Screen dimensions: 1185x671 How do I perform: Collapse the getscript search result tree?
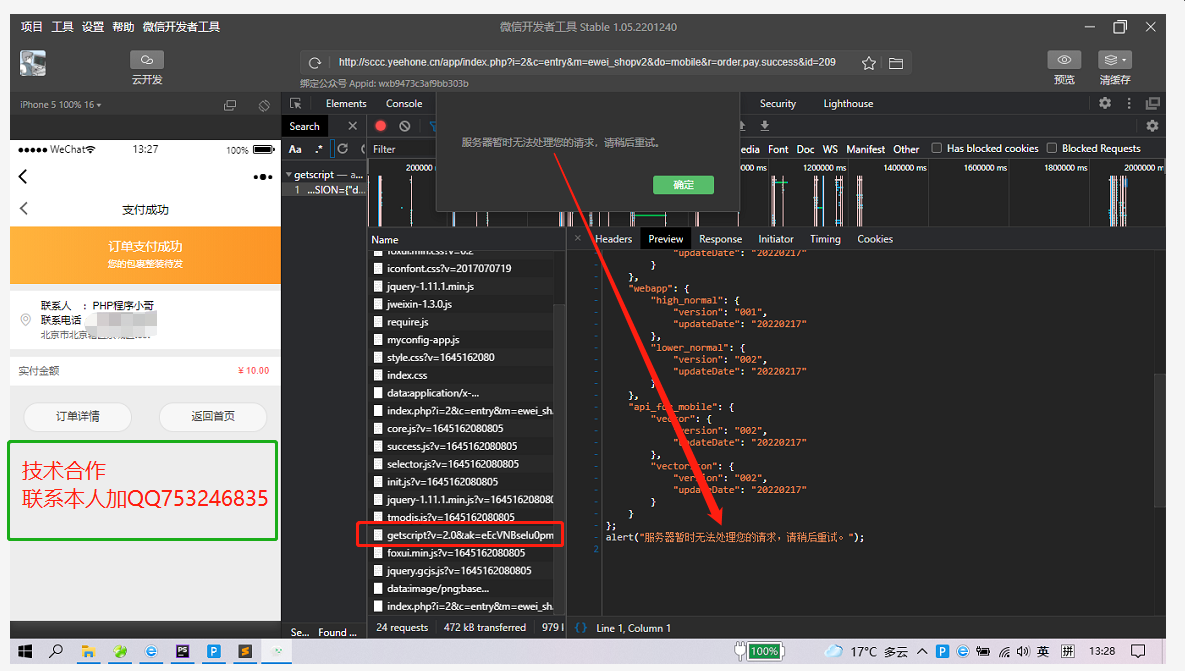coord(289,175)
